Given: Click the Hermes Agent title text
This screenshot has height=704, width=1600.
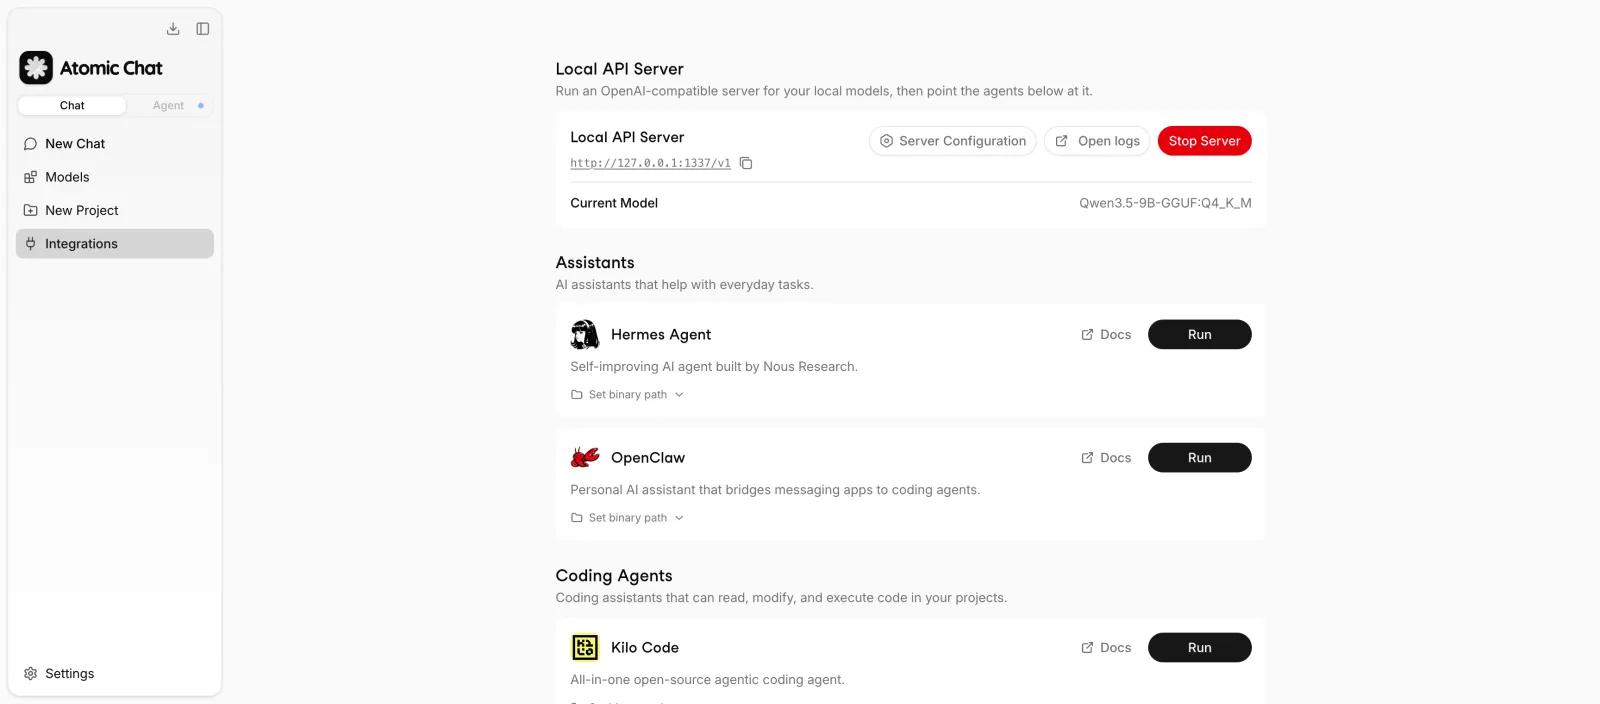Looking at the screenshot, I should [661, 335].
